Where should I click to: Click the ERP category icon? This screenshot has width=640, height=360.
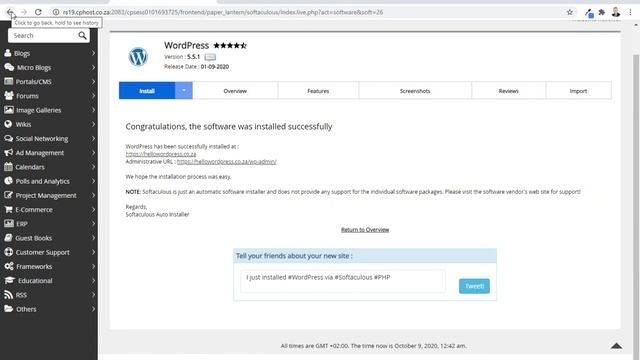point(9,223)
